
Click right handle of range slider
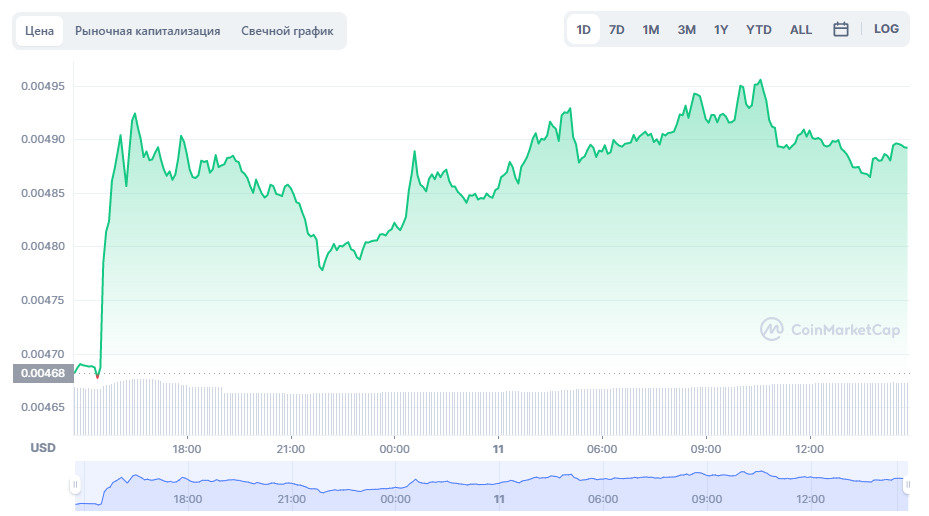pos(907,485)
